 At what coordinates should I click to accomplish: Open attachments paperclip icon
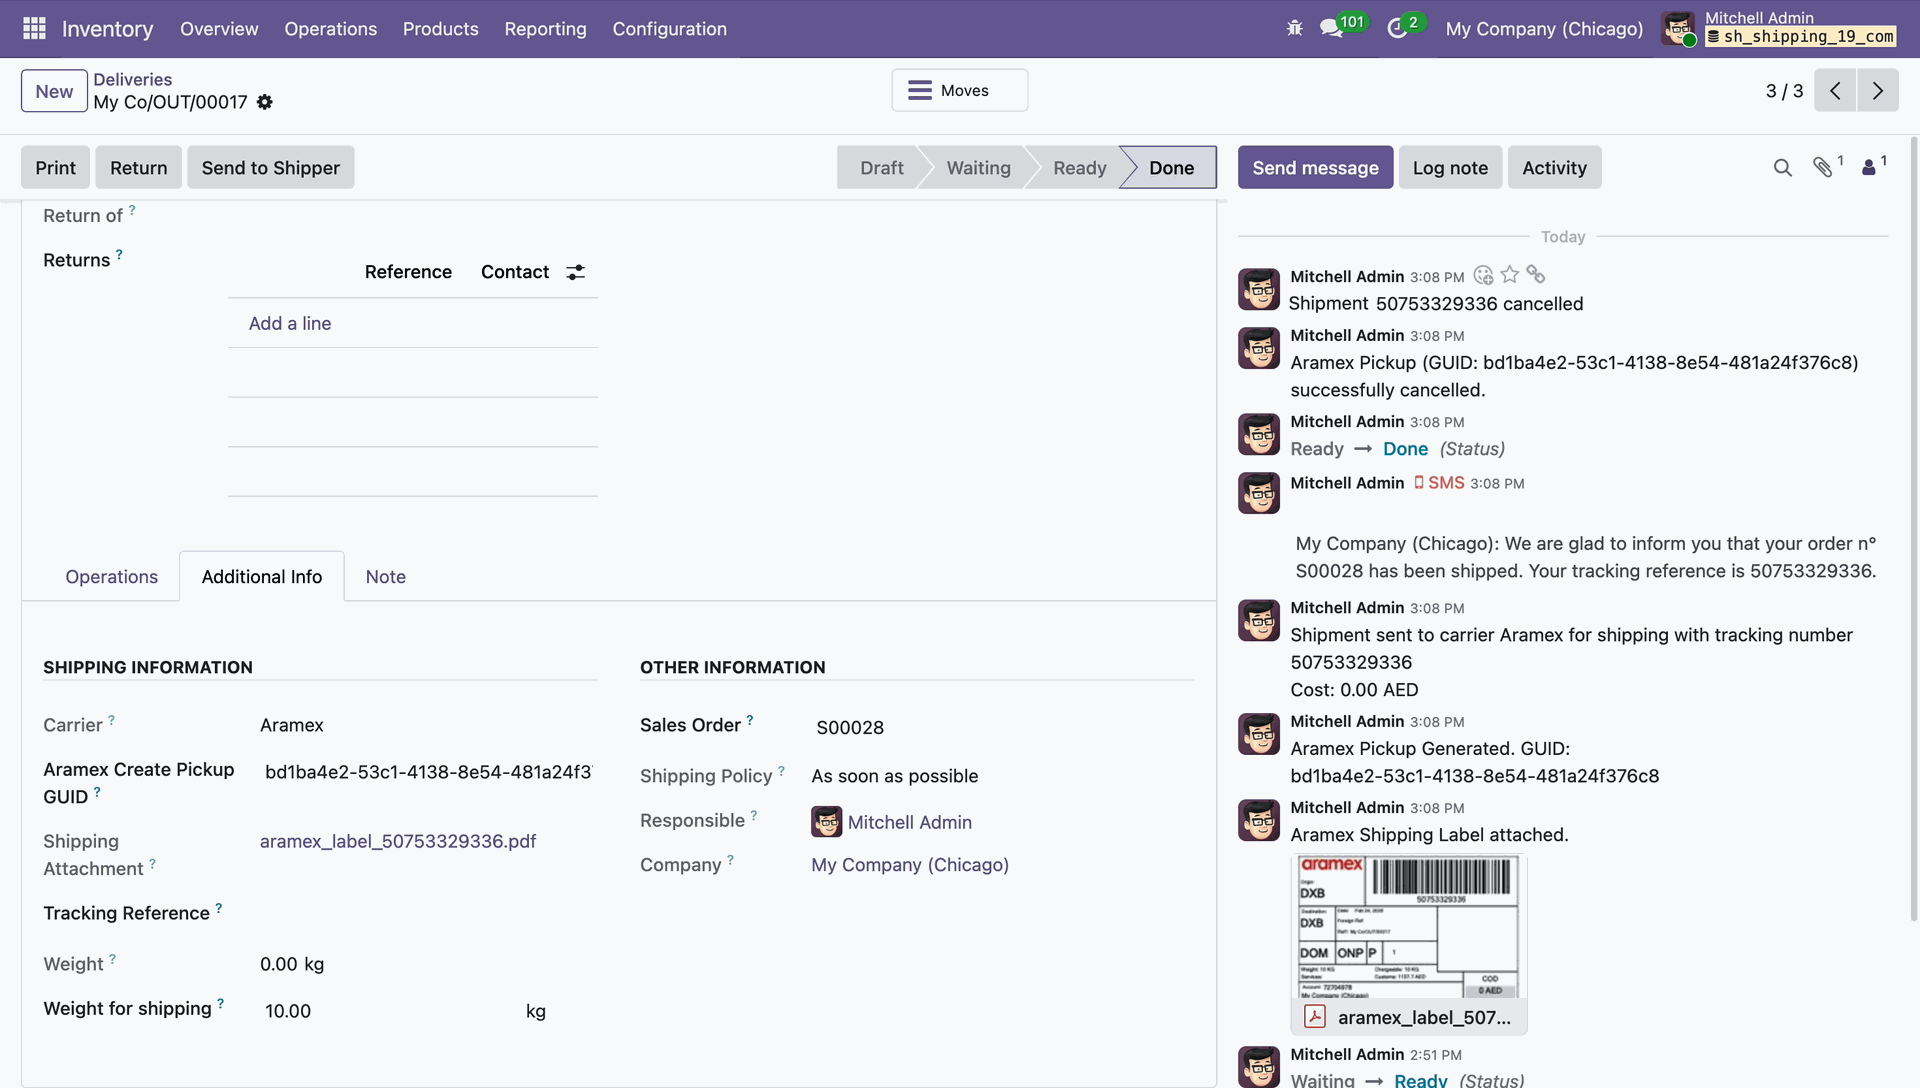pos(1823,168)
